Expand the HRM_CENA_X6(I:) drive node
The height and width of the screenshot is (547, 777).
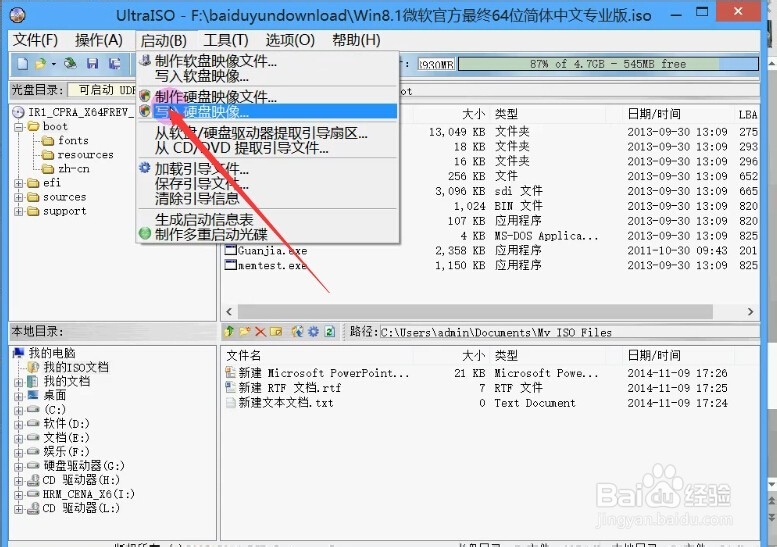click(x=19, y=494)
